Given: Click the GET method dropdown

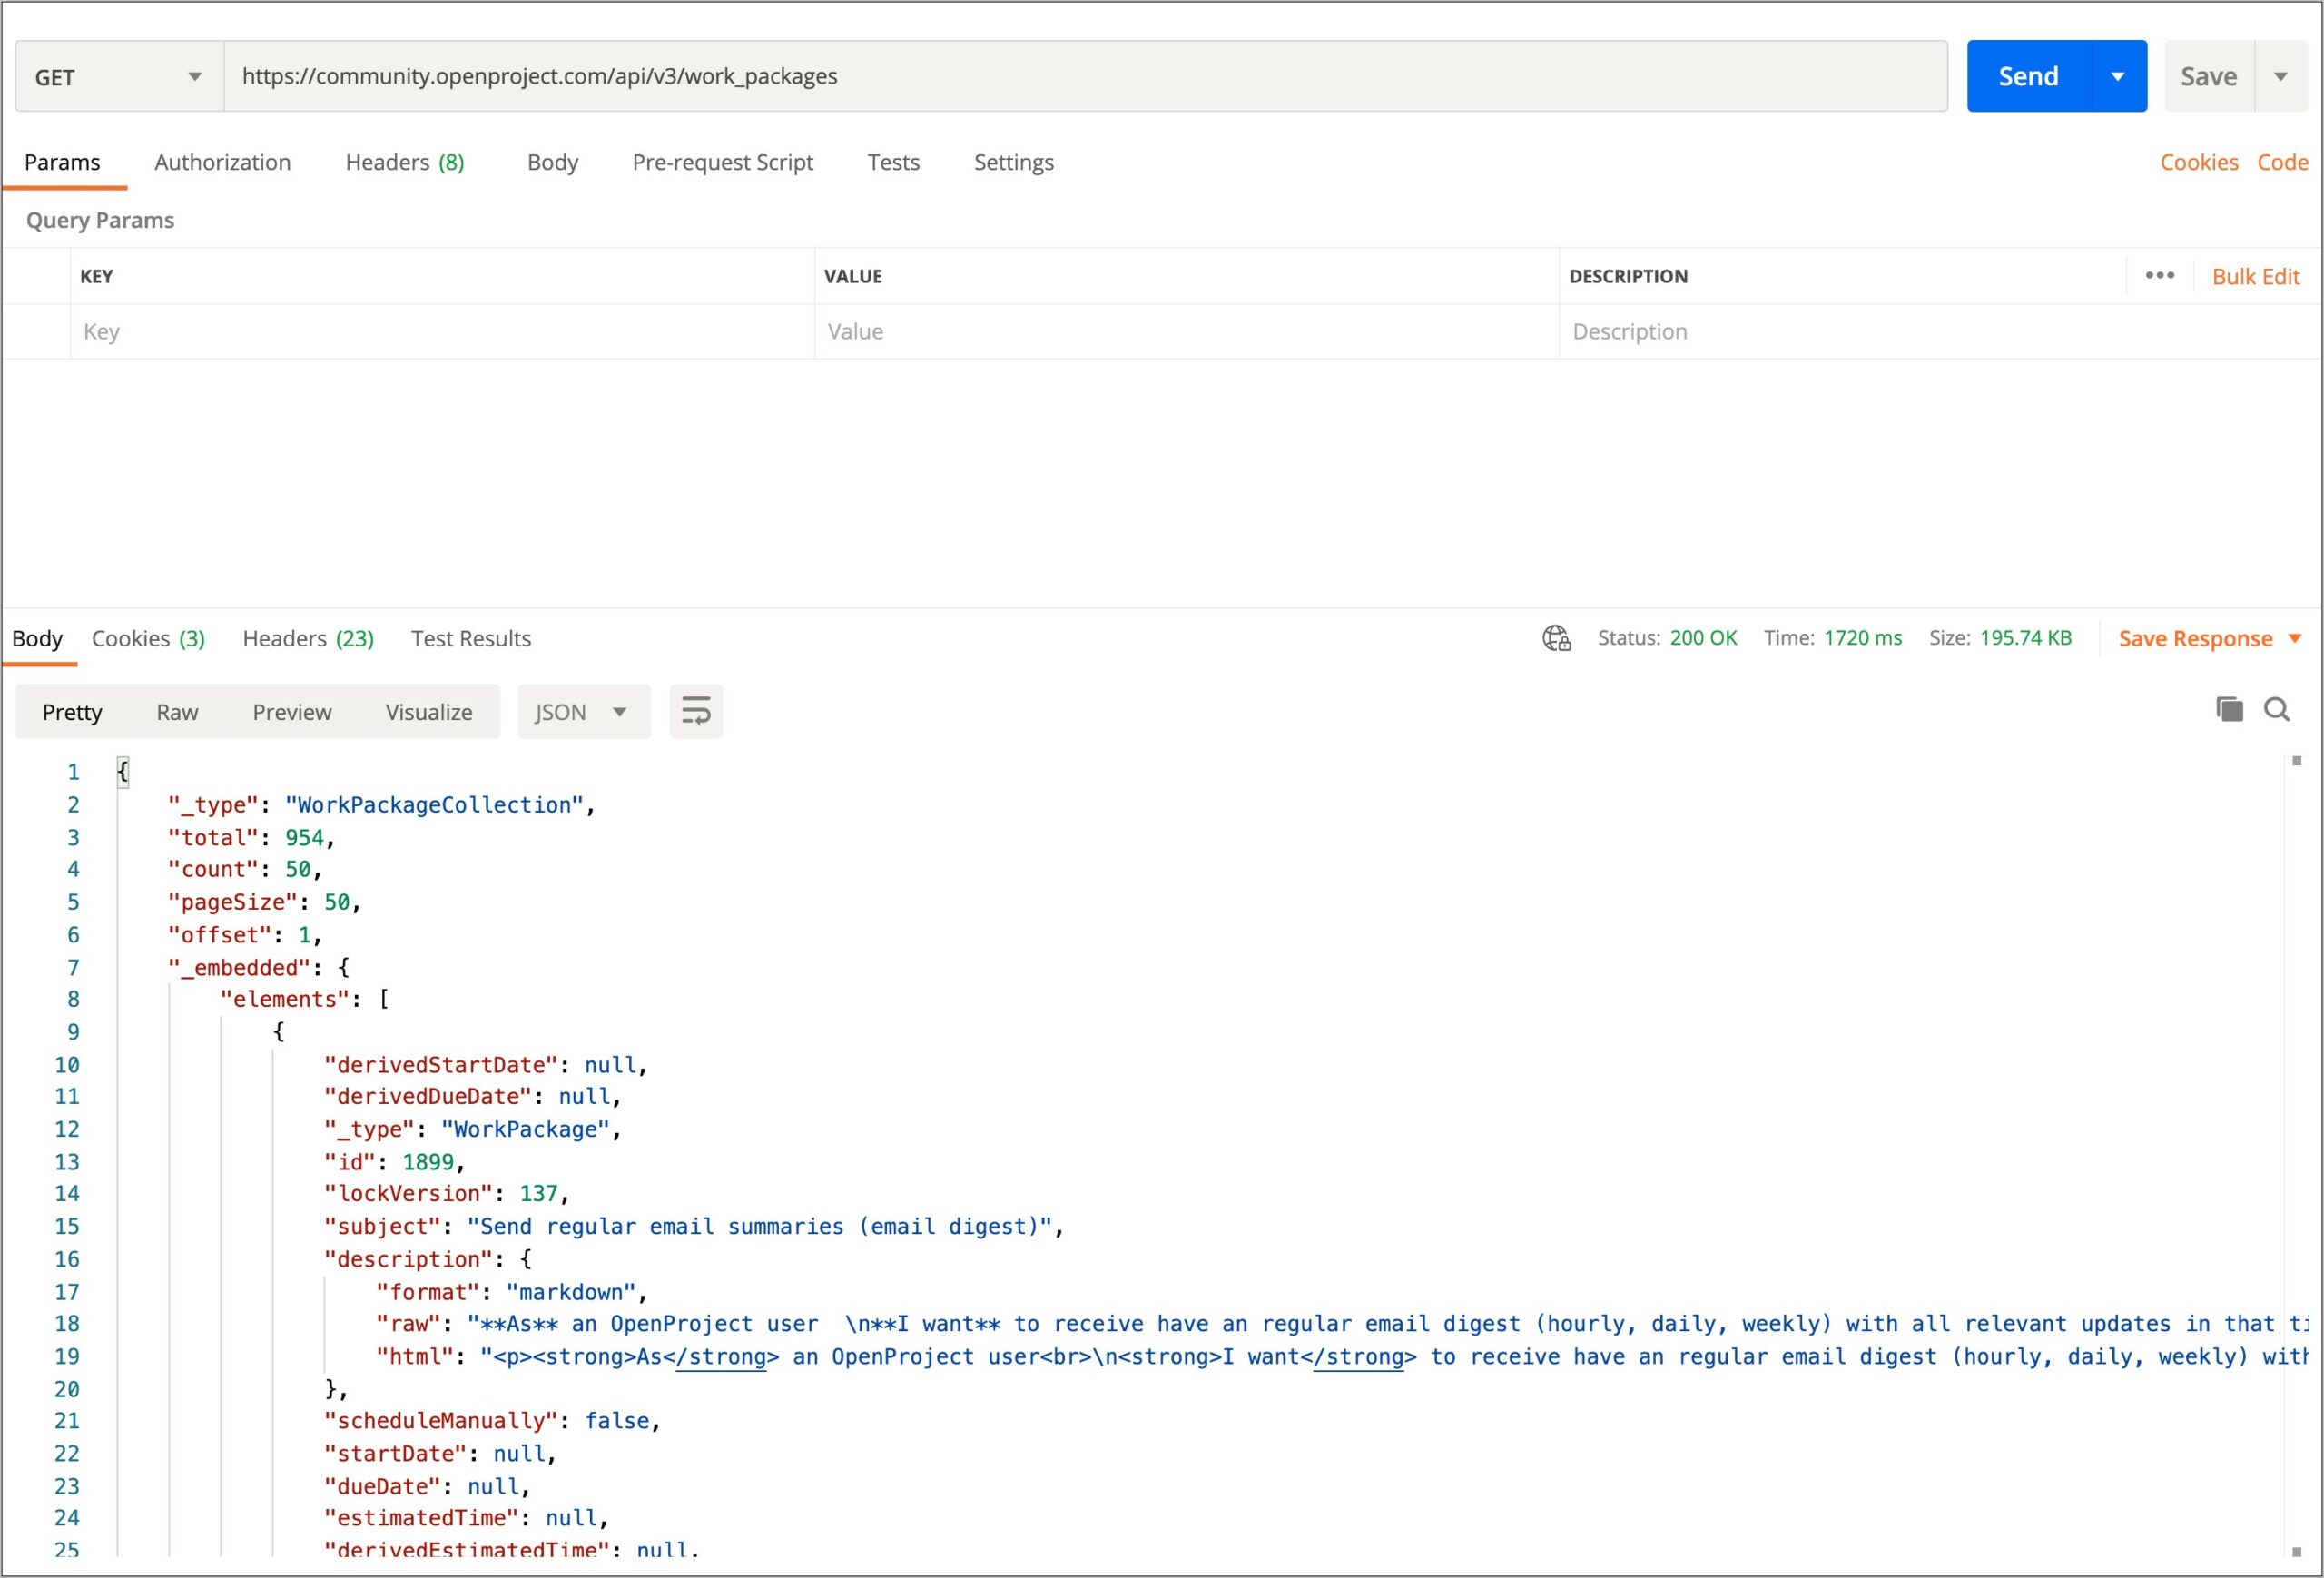Looking at the screenshot, I should (113, 75).
